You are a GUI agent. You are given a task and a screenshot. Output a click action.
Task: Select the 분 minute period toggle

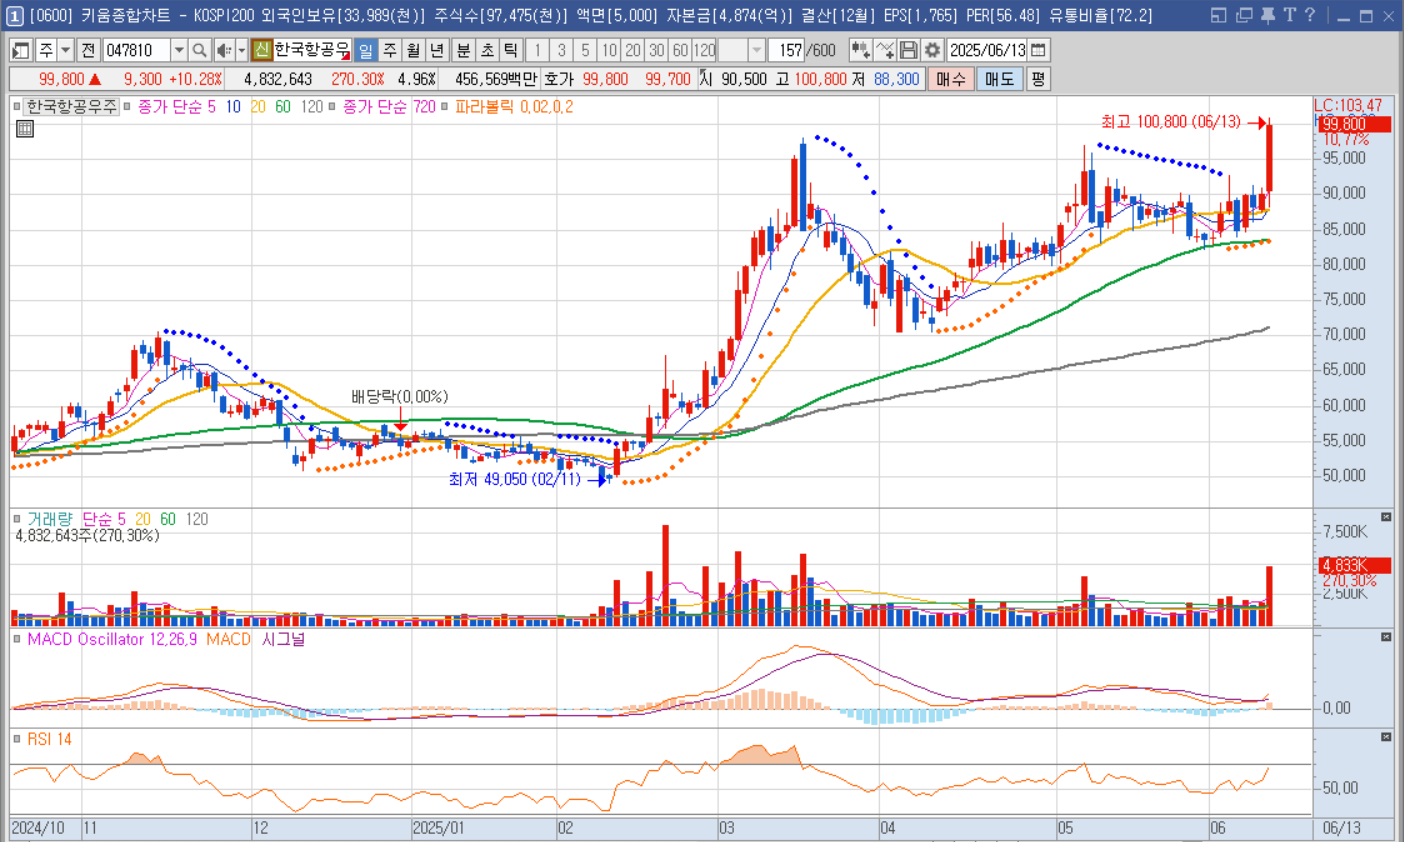pyautogui.click(x=463, y=50)
